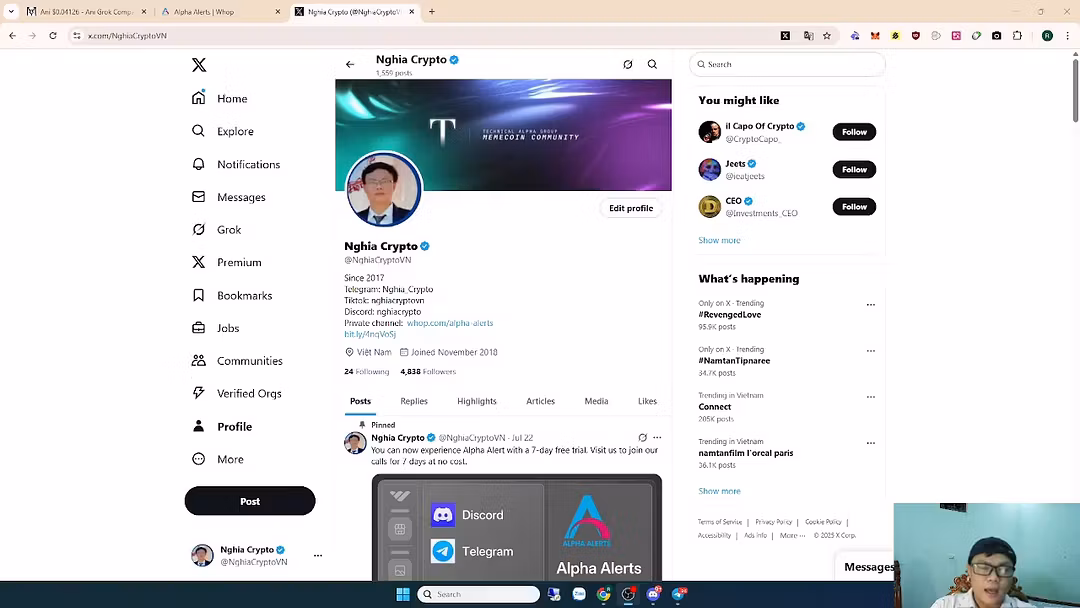The width and height of the screenshot is (1080, 608).
Task: Switch to the Highlights tab
Action: click(477, 401)
